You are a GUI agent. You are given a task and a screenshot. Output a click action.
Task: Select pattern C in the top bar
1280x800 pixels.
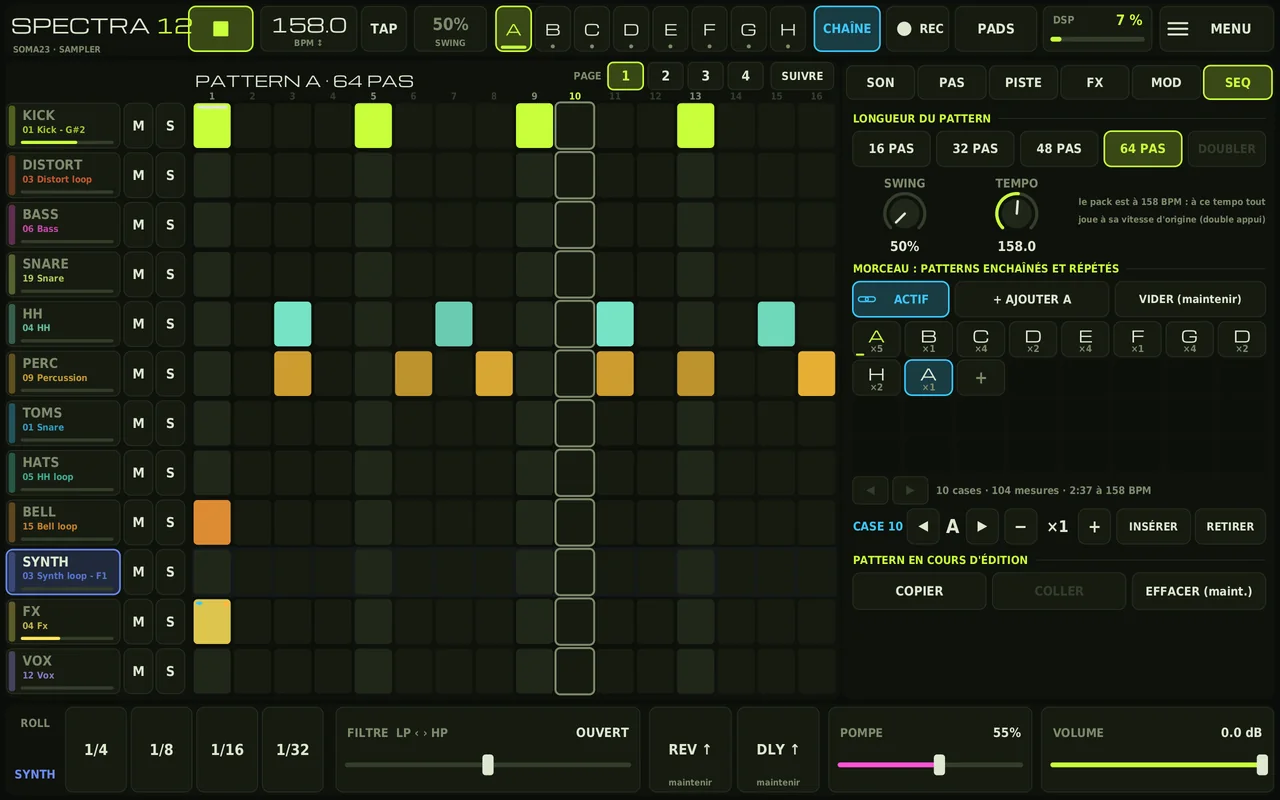click(x=592, y=29)
